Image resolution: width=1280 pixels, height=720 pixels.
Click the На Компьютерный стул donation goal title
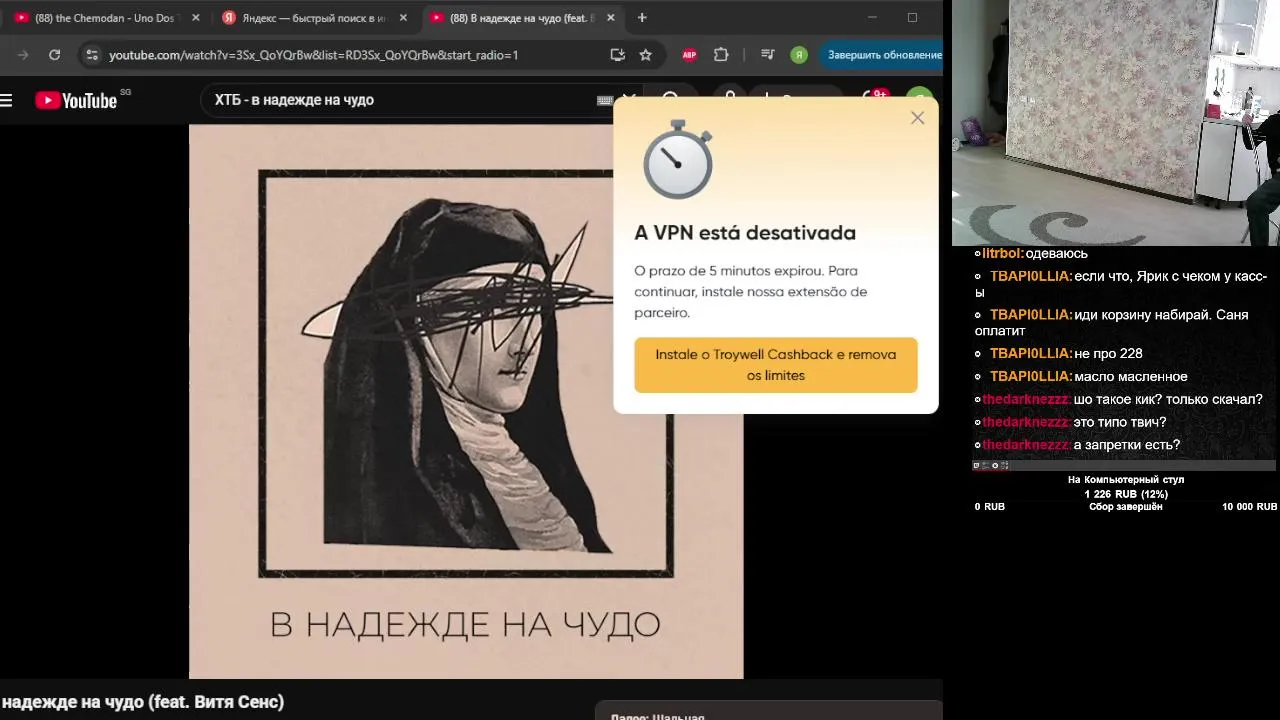(1126, 480)
